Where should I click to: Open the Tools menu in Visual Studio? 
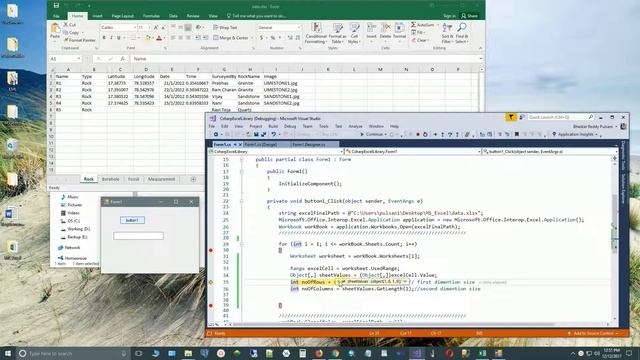pyautogui.click(x=324, y=127)
